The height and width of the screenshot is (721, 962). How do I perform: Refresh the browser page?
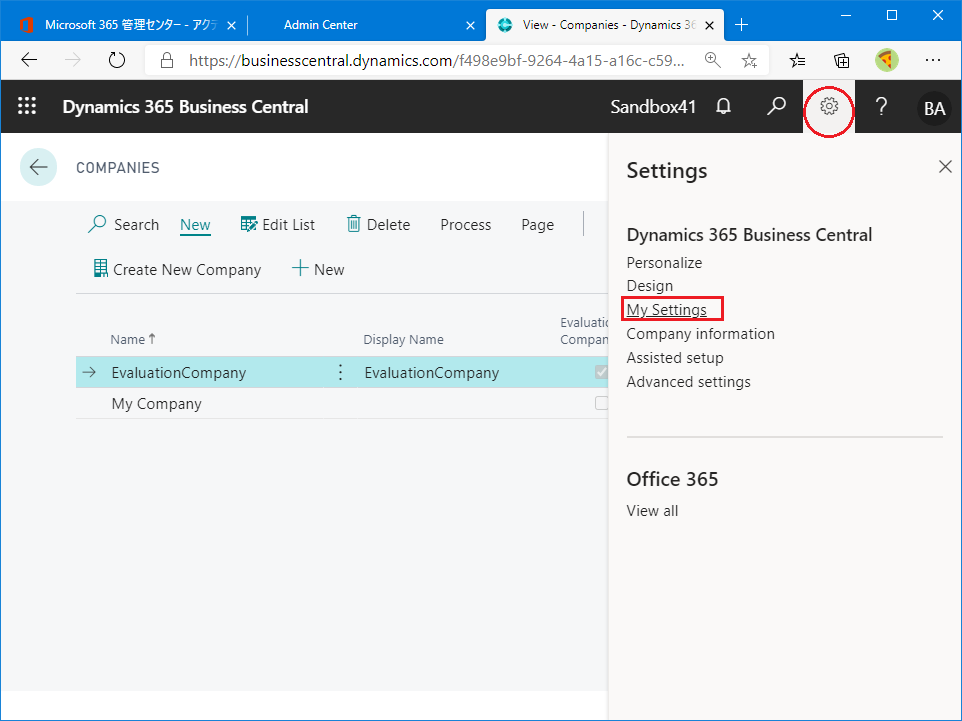click(117, 60)
